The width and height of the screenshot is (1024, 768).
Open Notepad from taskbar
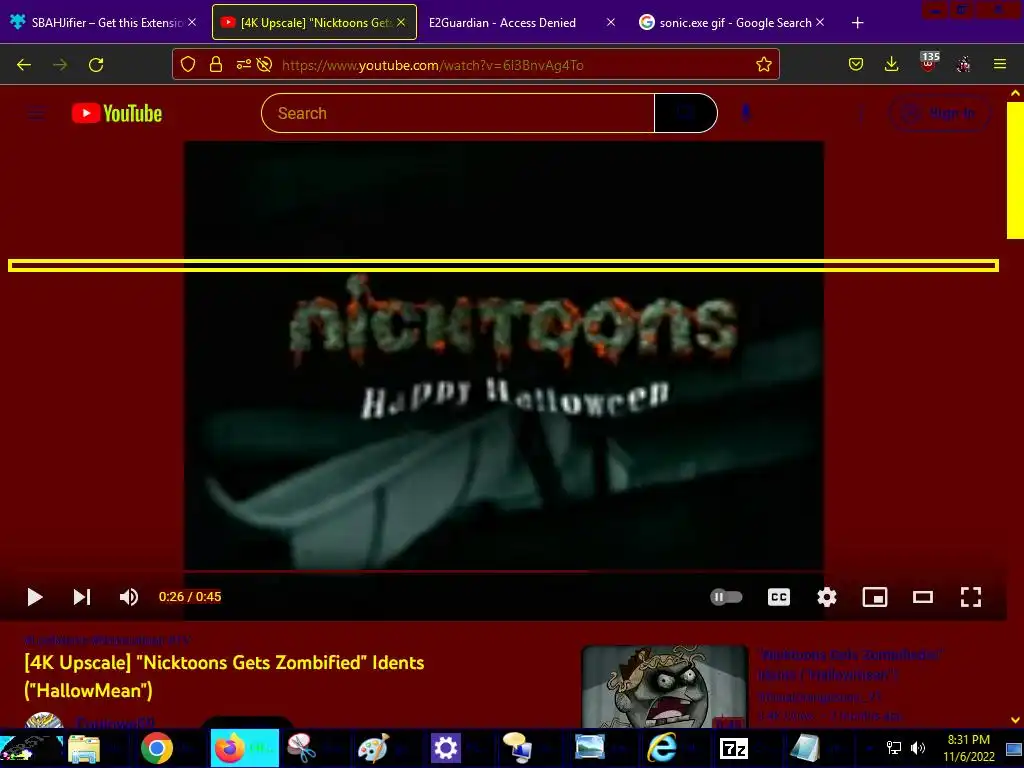coord(805,748)
